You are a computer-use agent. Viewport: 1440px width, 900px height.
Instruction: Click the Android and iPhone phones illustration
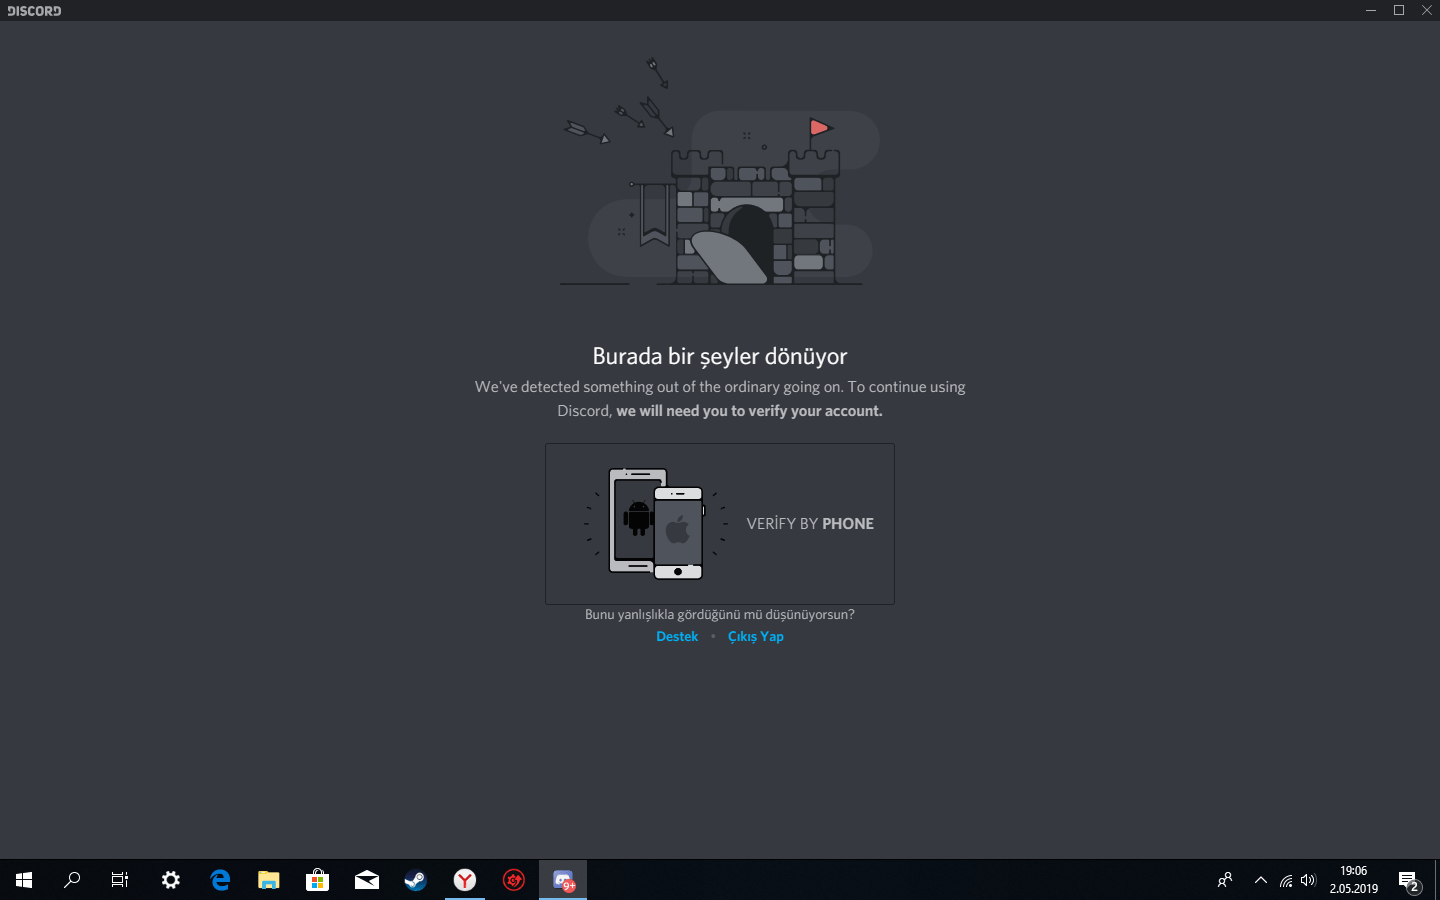coord(656,523)
